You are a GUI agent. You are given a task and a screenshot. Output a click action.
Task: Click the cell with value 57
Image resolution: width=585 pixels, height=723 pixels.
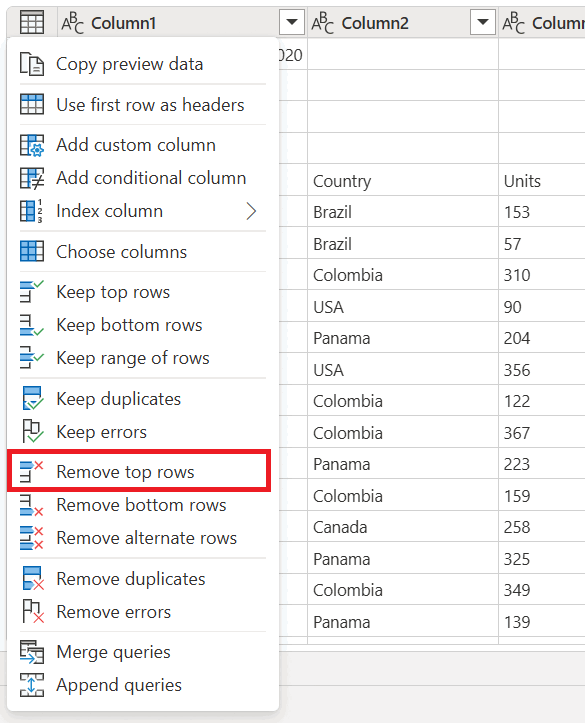click(542, 243)
